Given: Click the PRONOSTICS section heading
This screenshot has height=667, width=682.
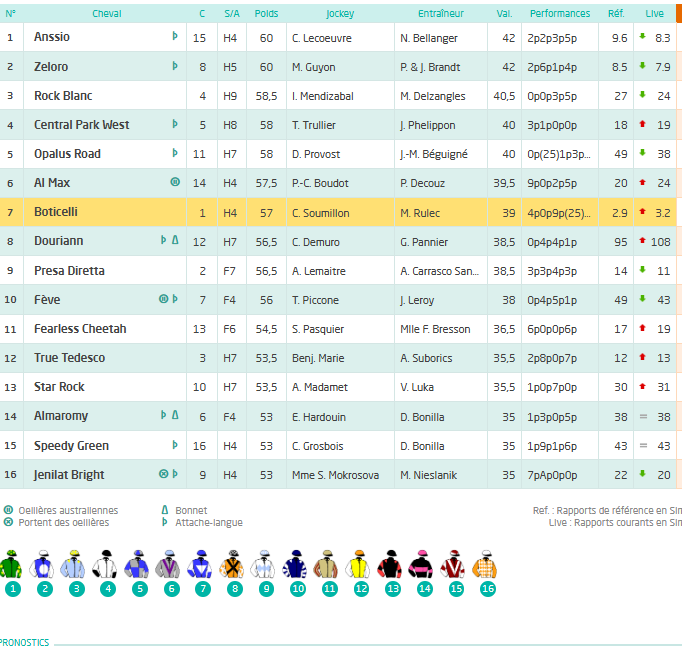Looking at the screenshot, I should (x=24, y=643).
